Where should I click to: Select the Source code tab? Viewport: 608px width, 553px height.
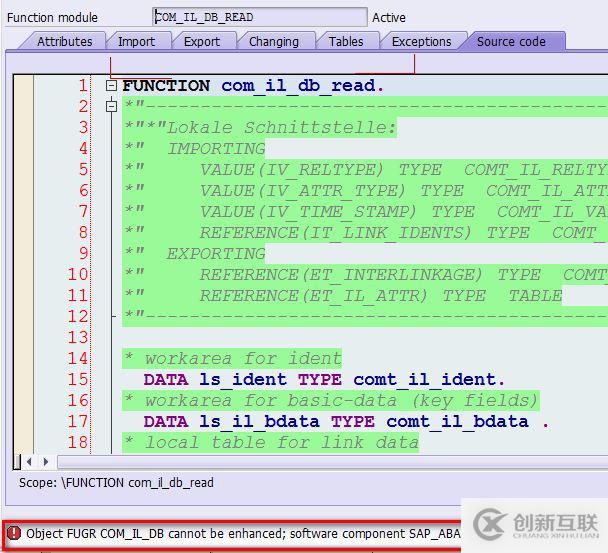click(x=511, y=41)
